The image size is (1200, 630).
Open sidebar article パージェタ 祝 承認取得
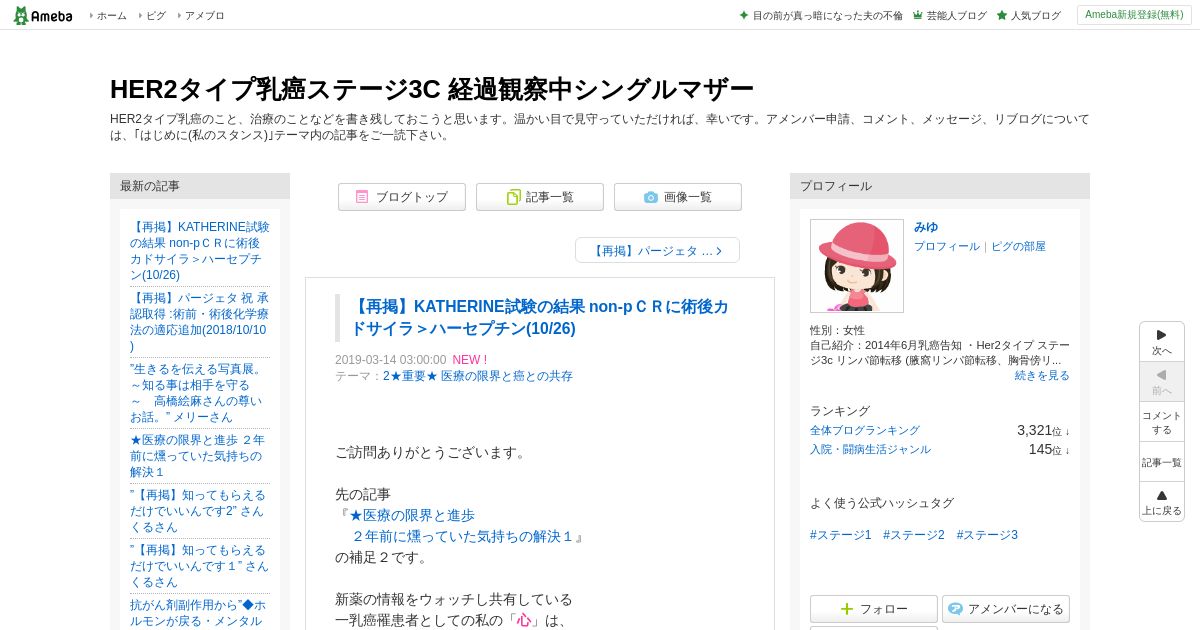point(200,322)
